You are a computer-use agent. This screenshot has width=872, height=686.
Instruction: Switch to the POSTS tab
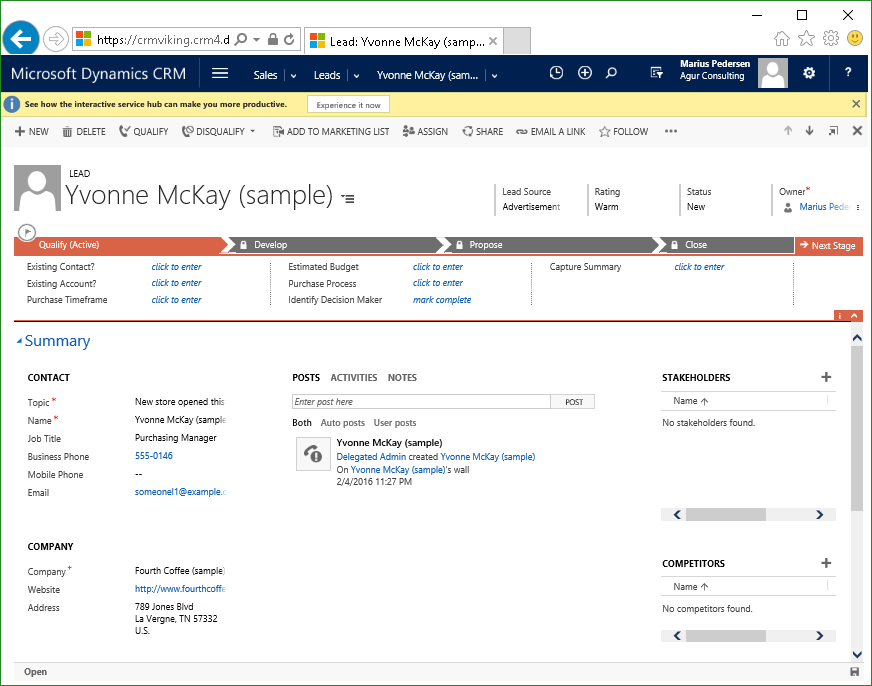pos(306,377)
